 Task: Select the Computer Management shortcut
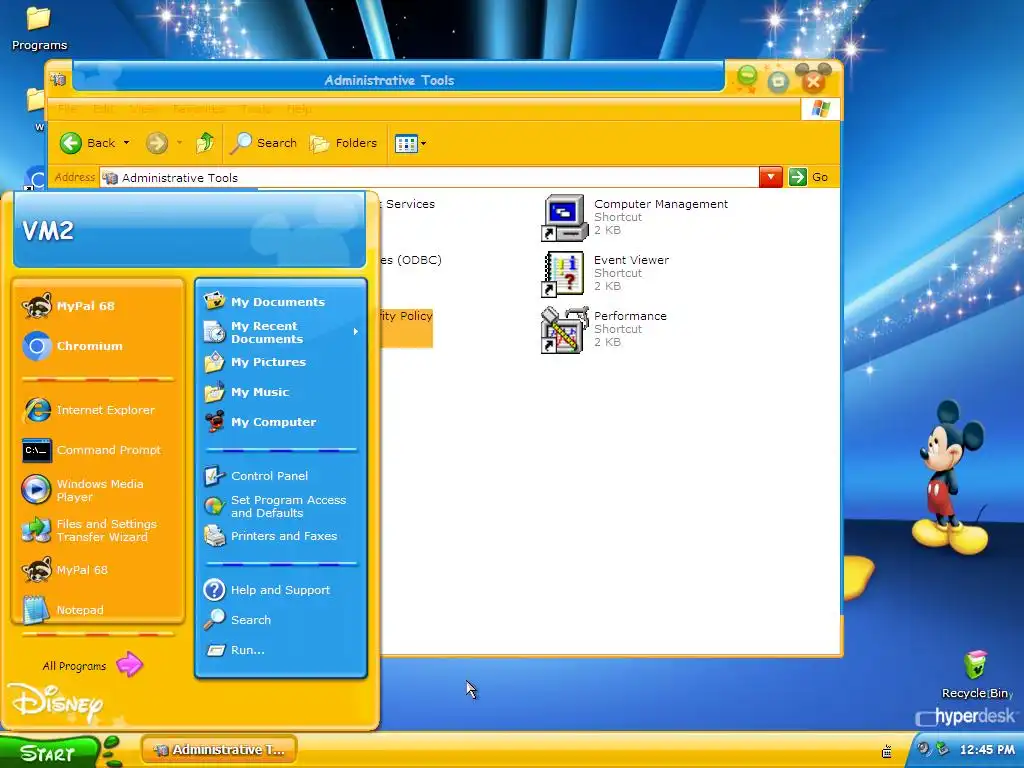(634, 217)
